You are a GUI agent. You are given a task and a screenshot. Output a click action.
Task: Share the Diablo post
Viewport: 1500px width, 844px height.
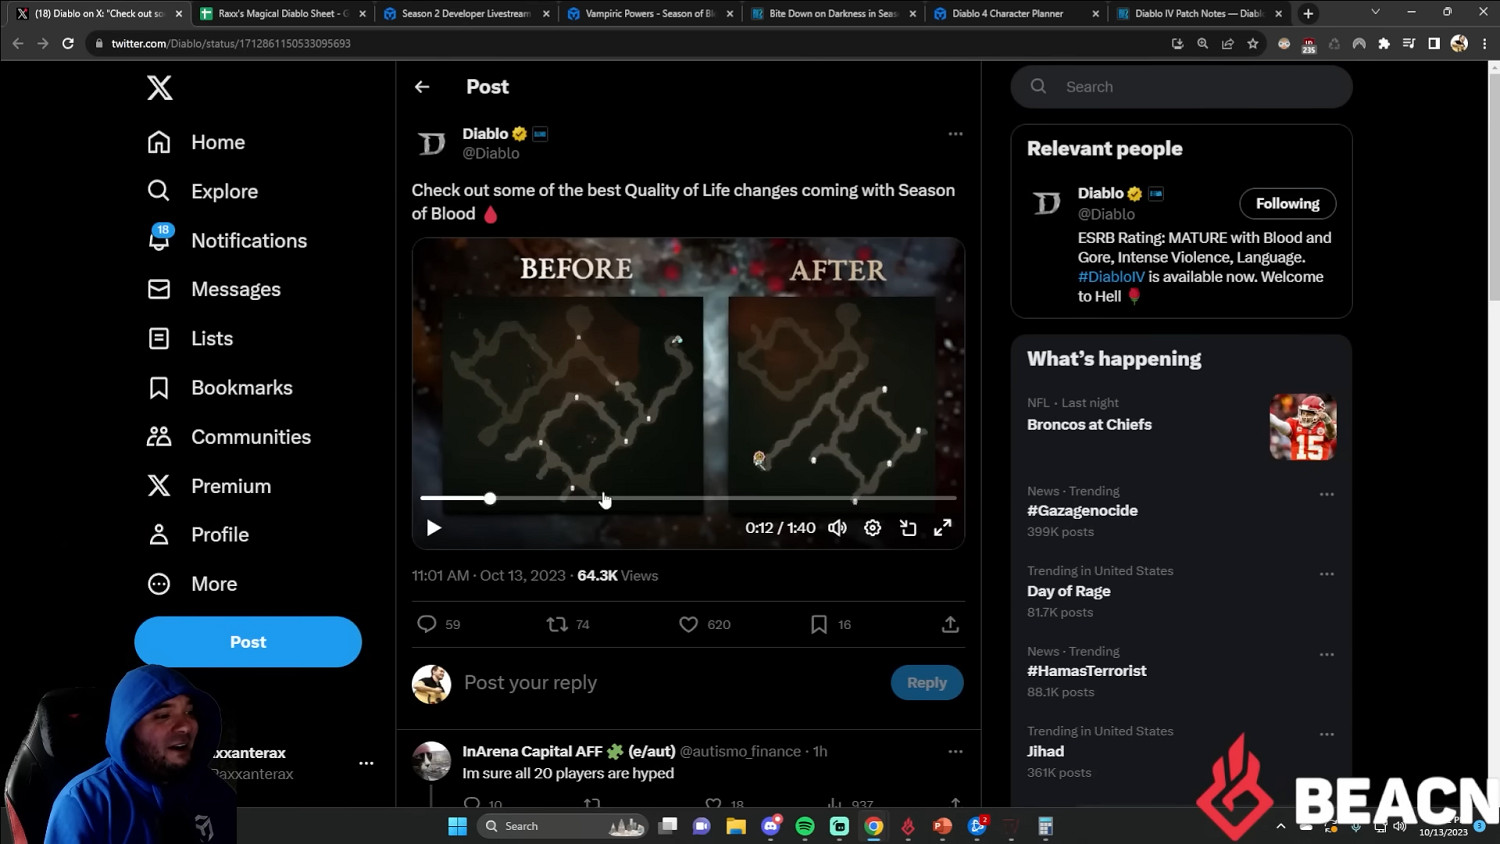click(x=950, y=624)
